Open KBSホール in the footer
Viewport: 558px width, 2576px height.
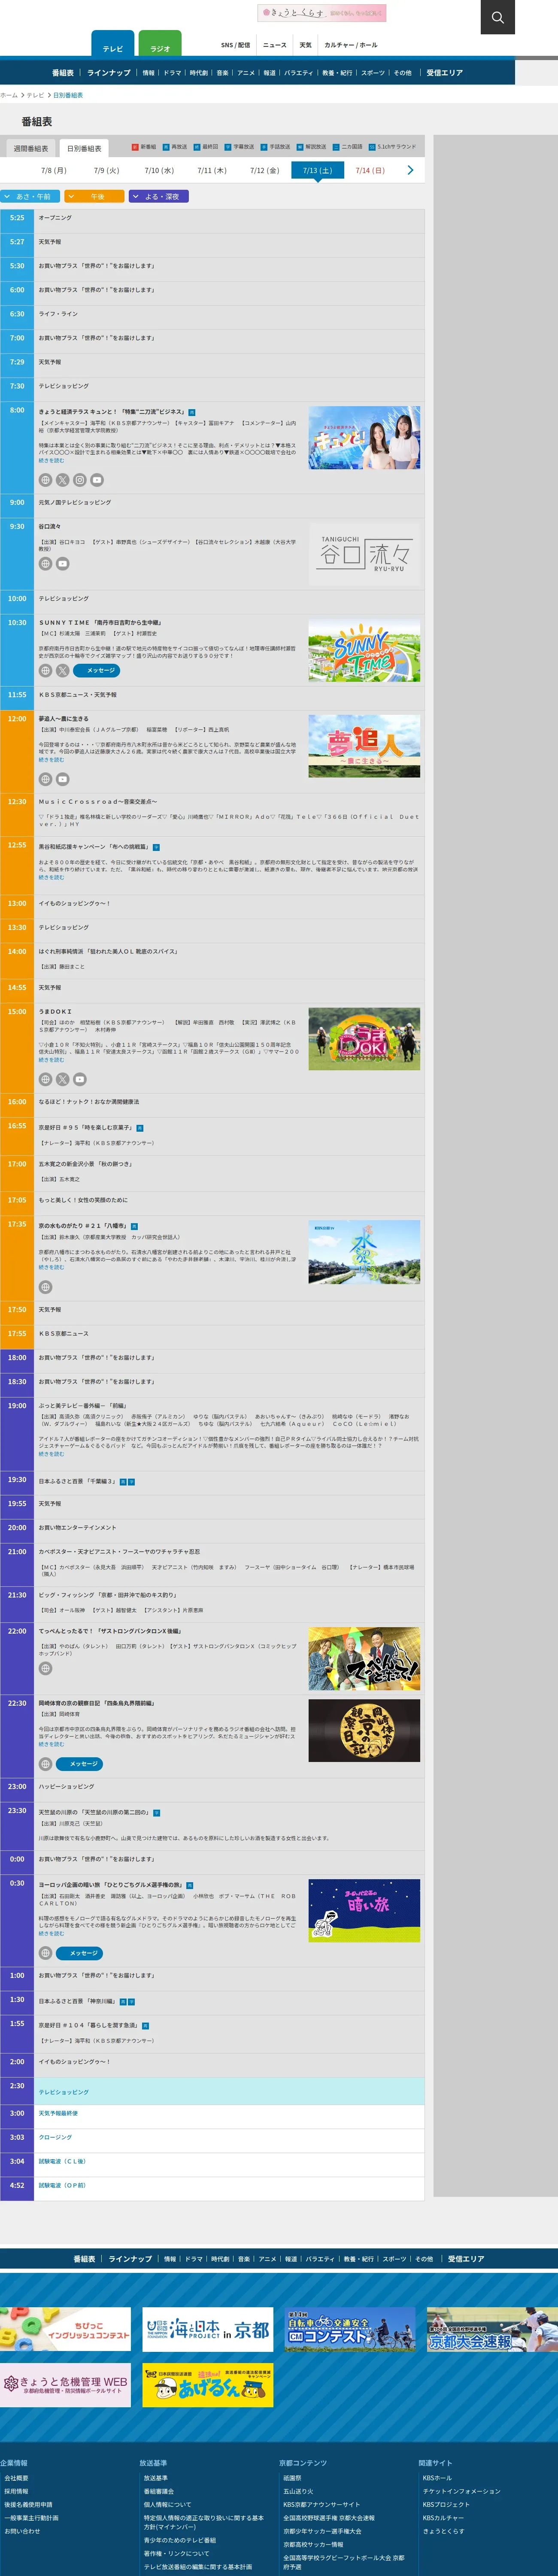(x=437, y=2478)
